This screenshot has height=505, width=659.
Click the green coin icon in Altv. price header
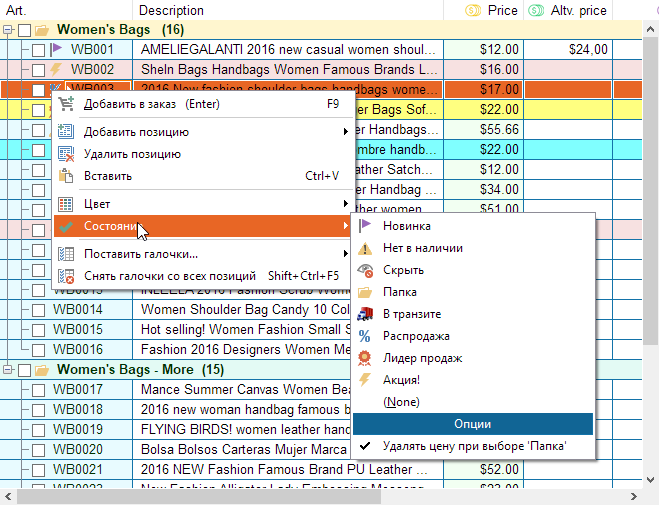[536, 11]
